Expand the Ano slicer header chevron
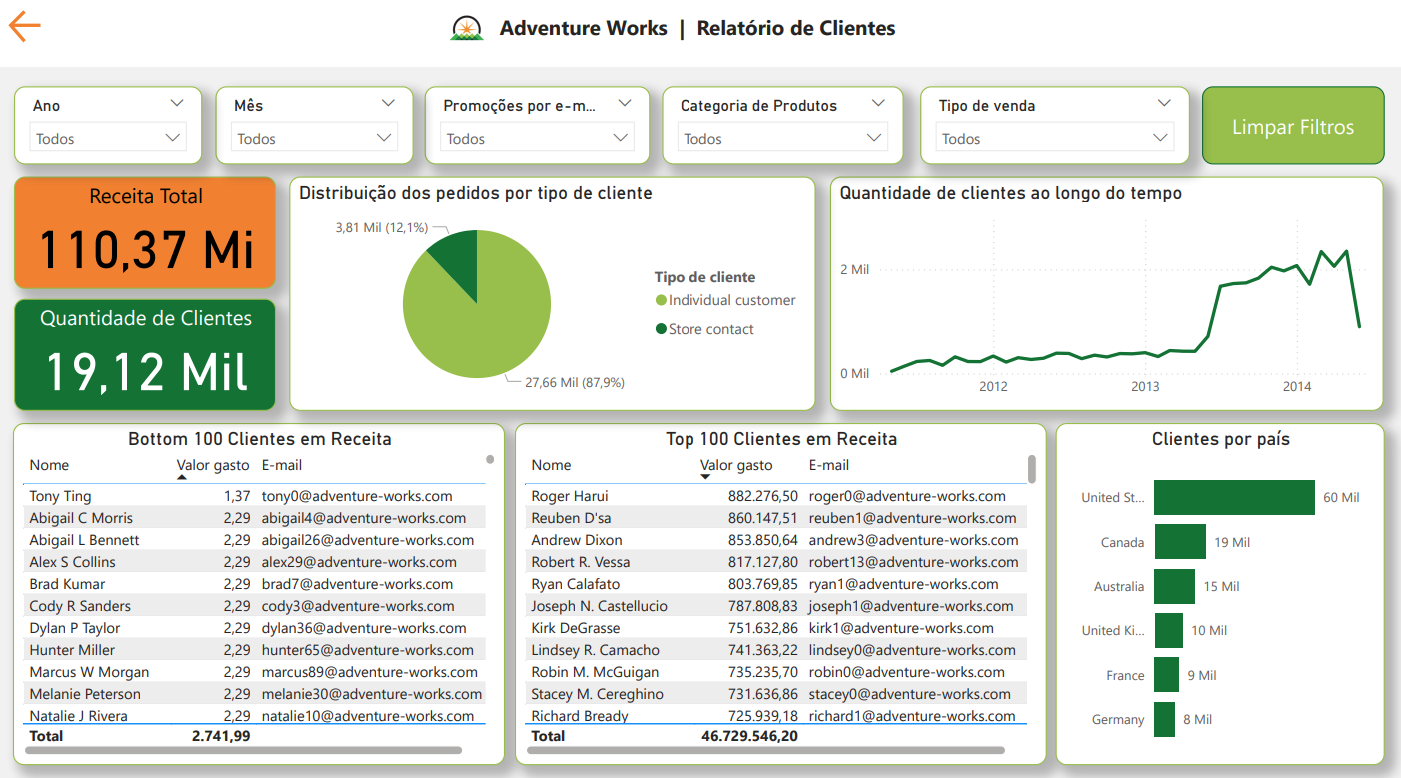The height and width of the screenshot is (778, 1401). point(177,103)
